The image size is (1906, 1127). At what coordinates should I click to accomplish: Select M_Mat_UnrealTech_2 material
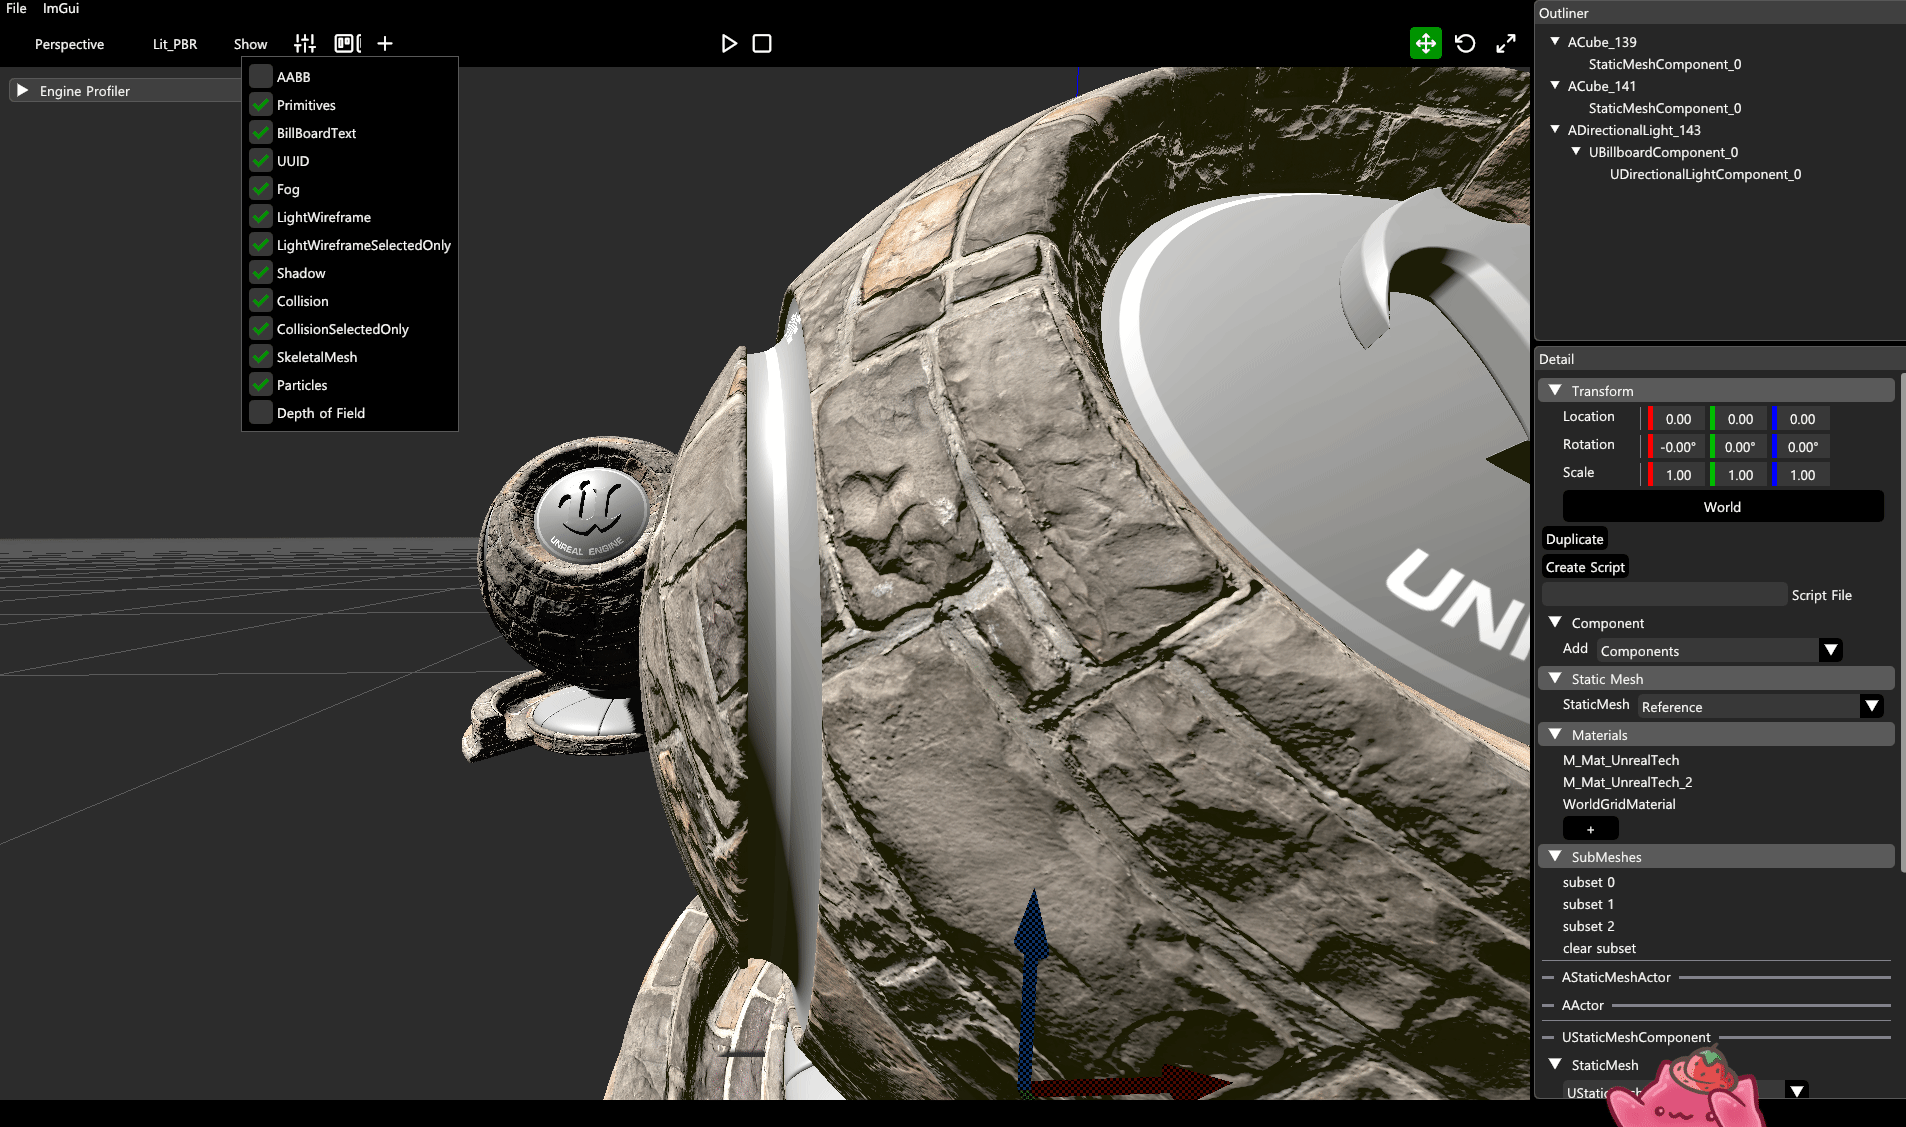coord(1628,782)
